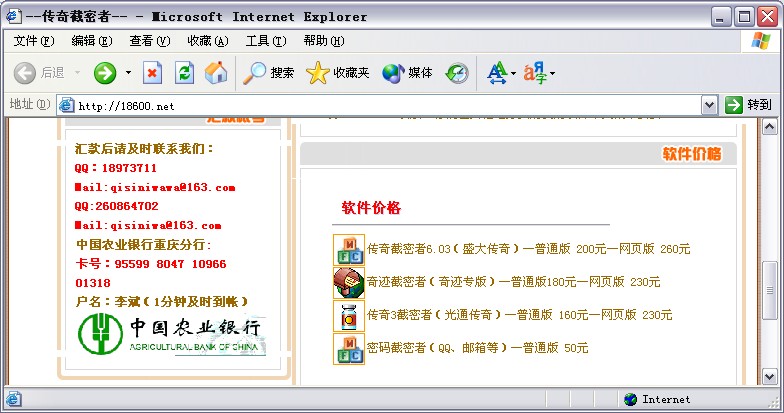Screen dimensions: 784x413
Task: Click the page icon in address bar
Action: 66,106
